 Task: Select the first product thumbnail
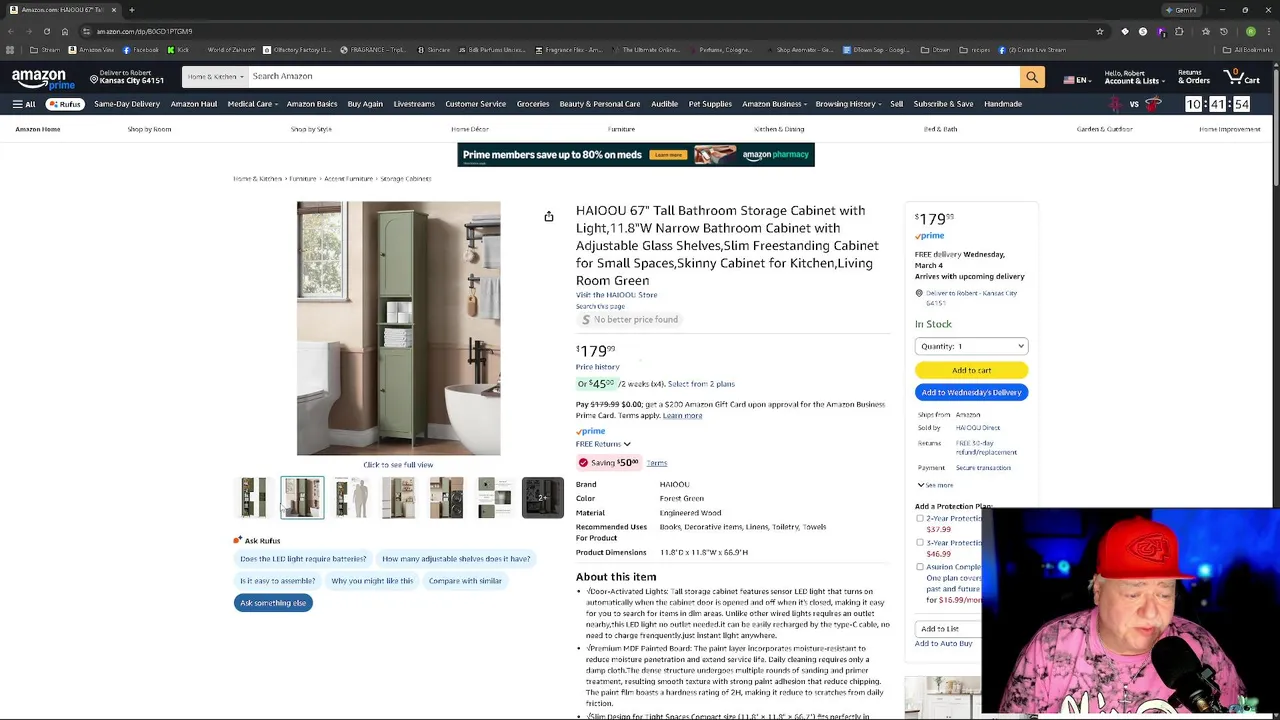(254, 498)
